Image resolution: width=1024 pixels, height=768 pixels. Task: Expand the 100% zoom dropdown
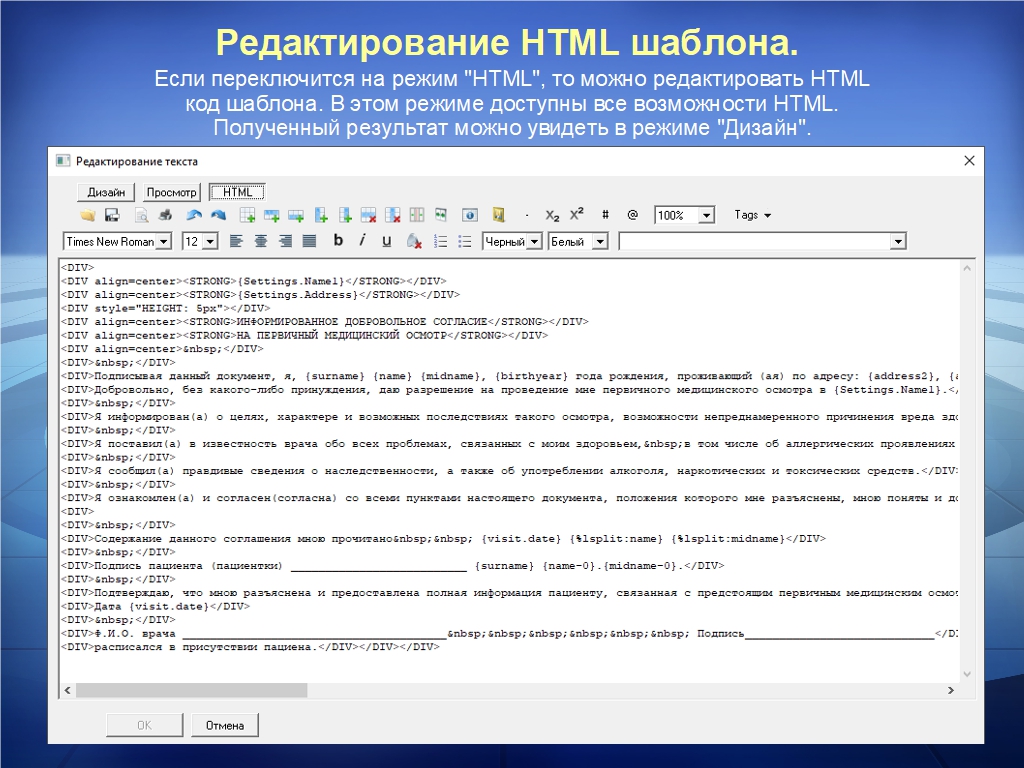click(706, 216)
